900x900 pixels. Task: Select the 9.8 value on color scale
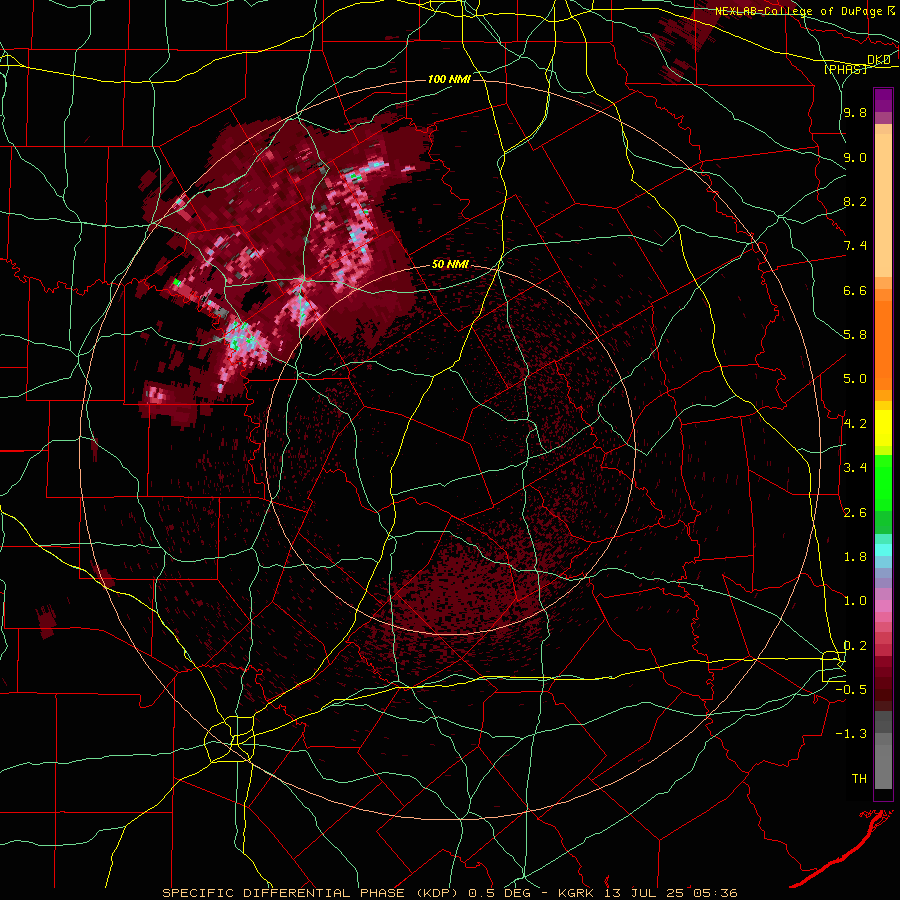[855, 112]
